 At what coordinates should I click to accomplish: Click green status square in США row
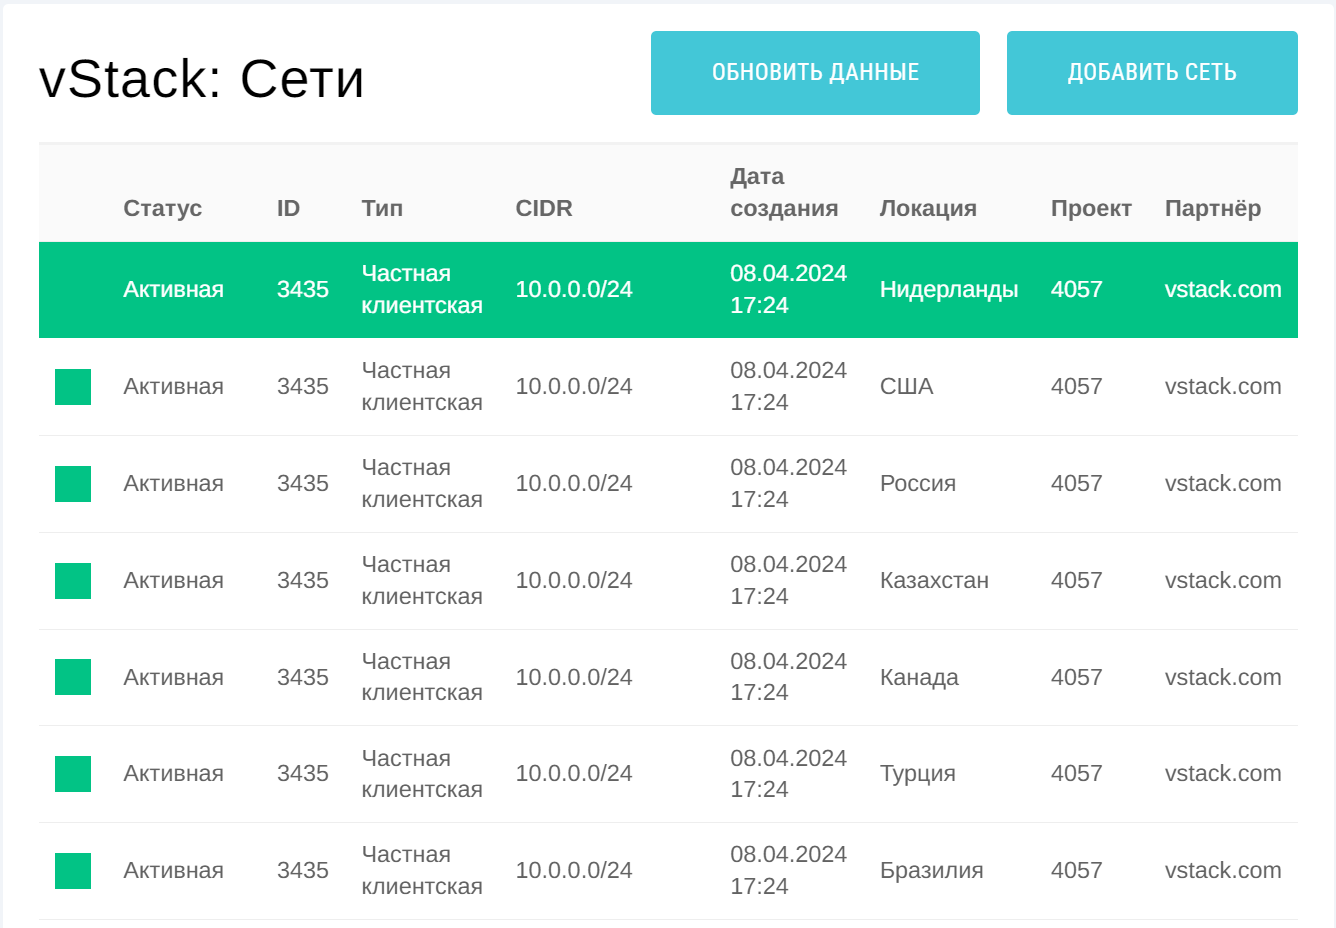coord(73,387)
